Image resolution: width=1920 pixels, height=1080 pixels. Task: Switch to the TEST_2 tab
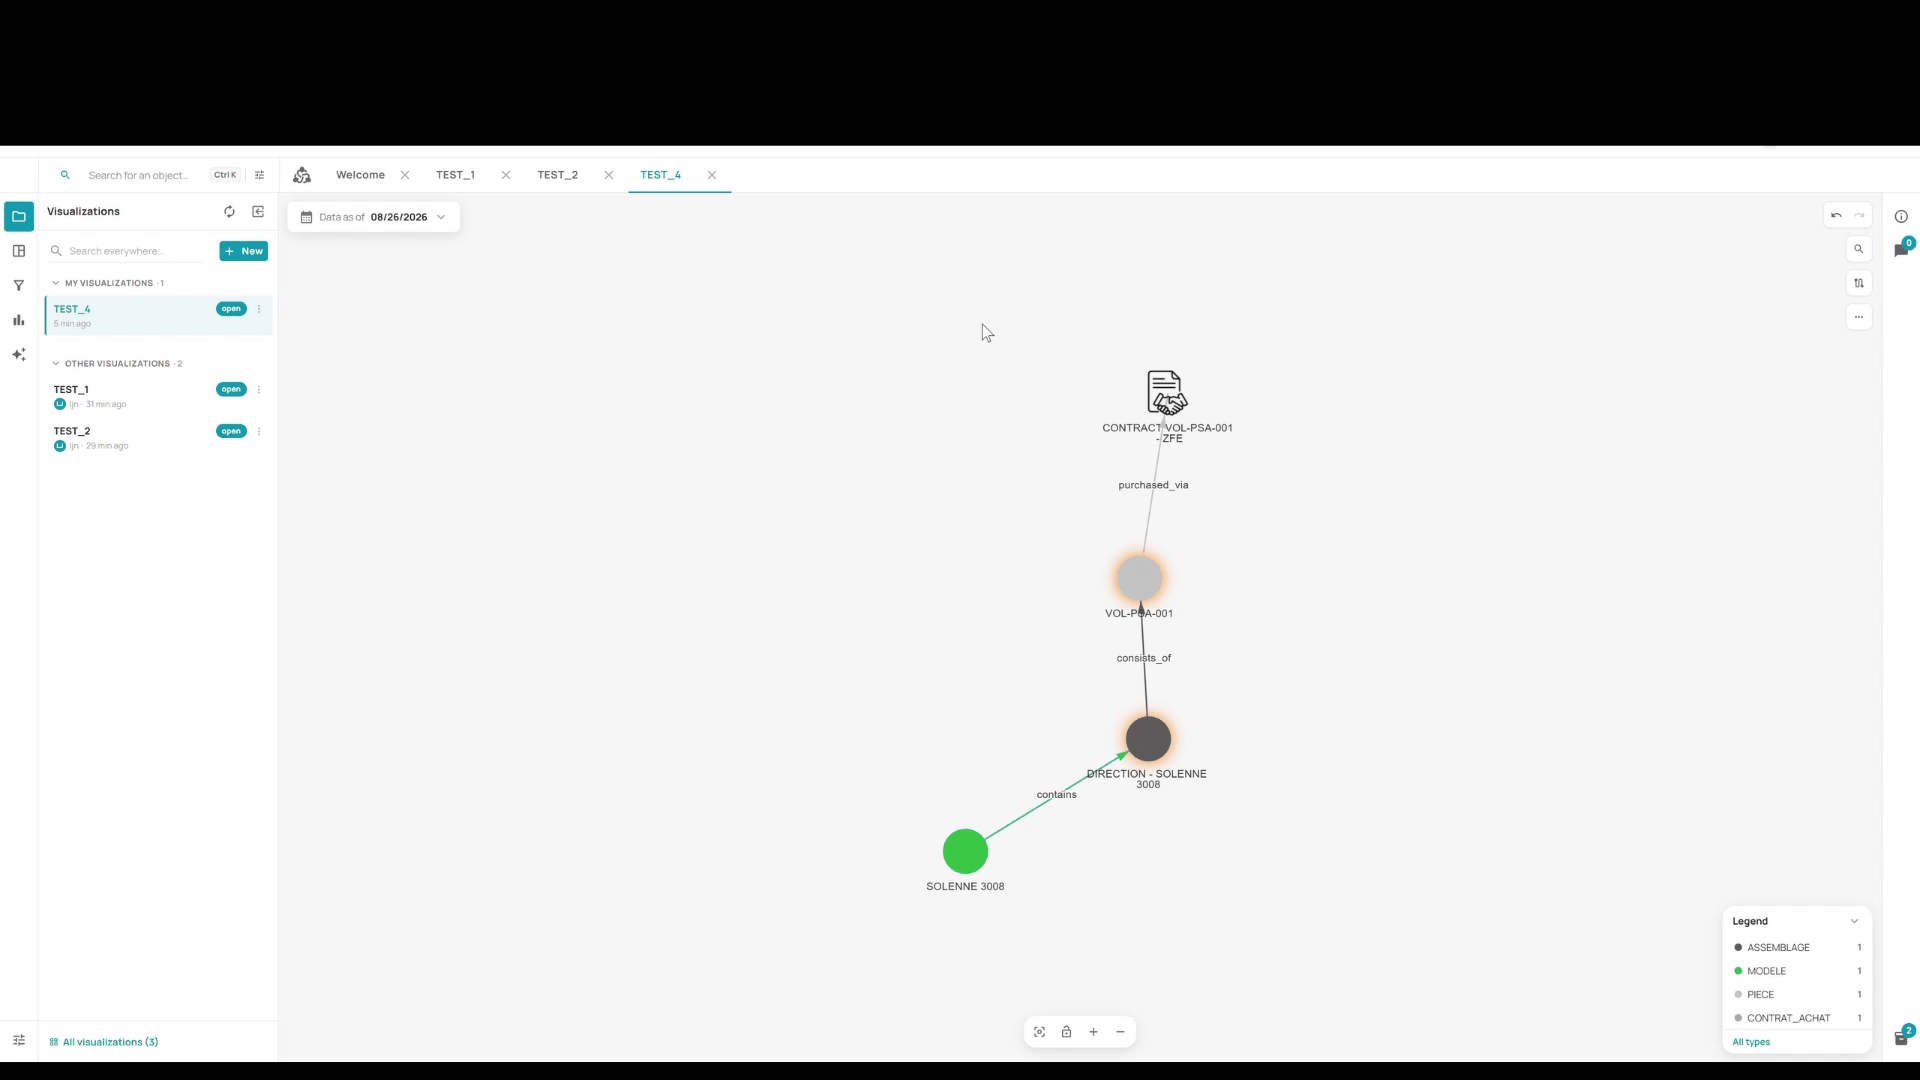558,175
